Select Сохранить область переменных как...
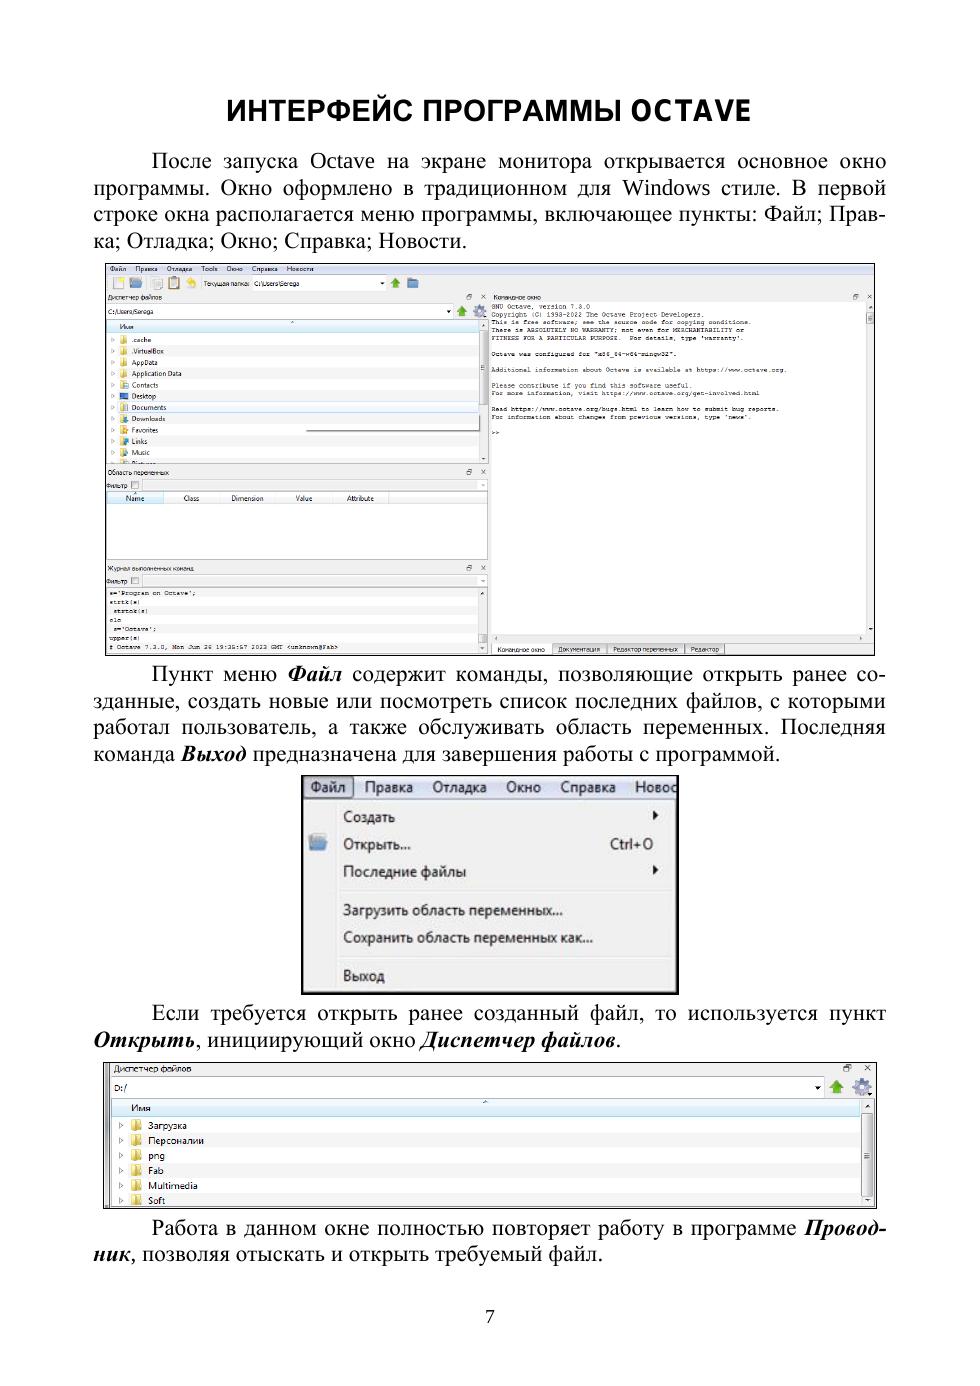The image size is (980, 1386). [x=468, y=937]
